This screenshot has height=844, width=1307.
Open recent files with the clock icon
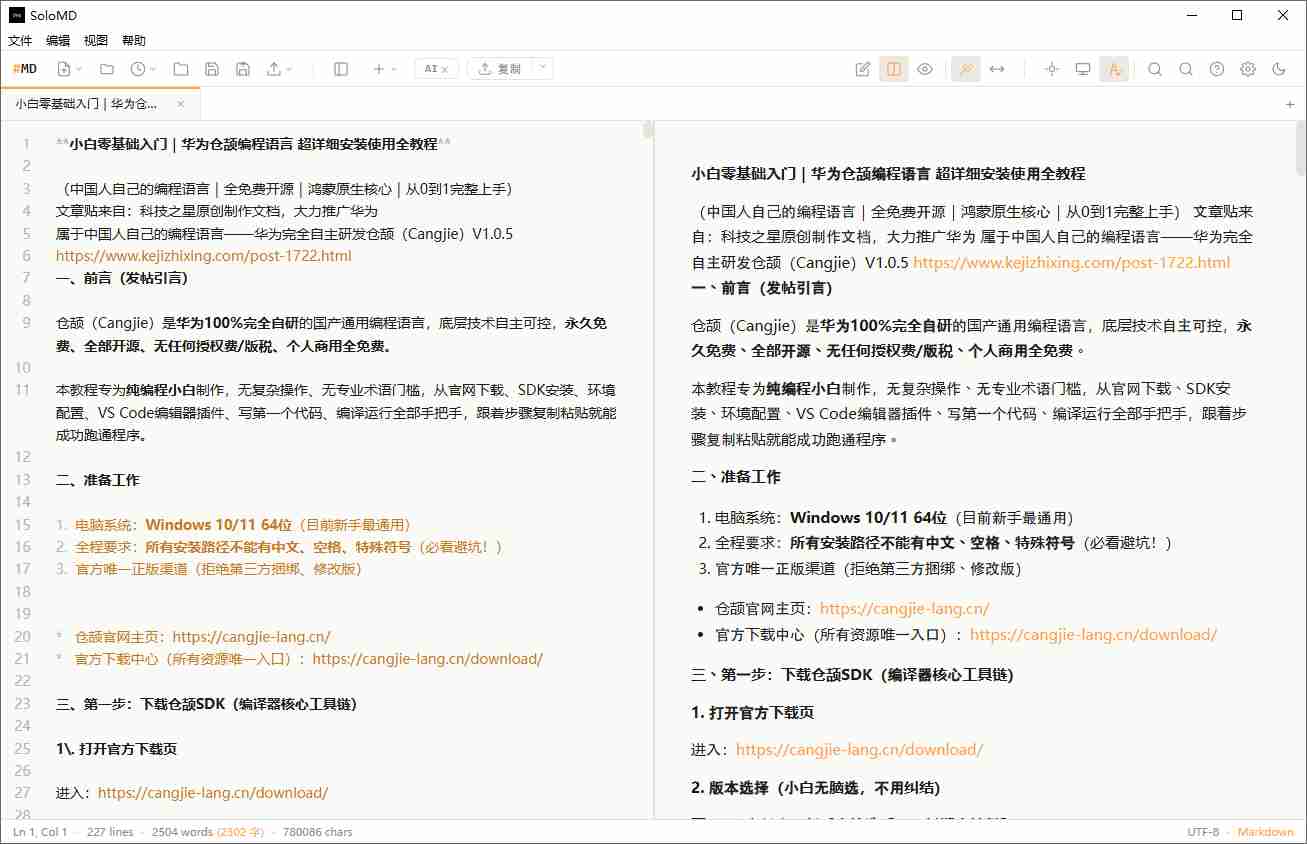[136, 68]
